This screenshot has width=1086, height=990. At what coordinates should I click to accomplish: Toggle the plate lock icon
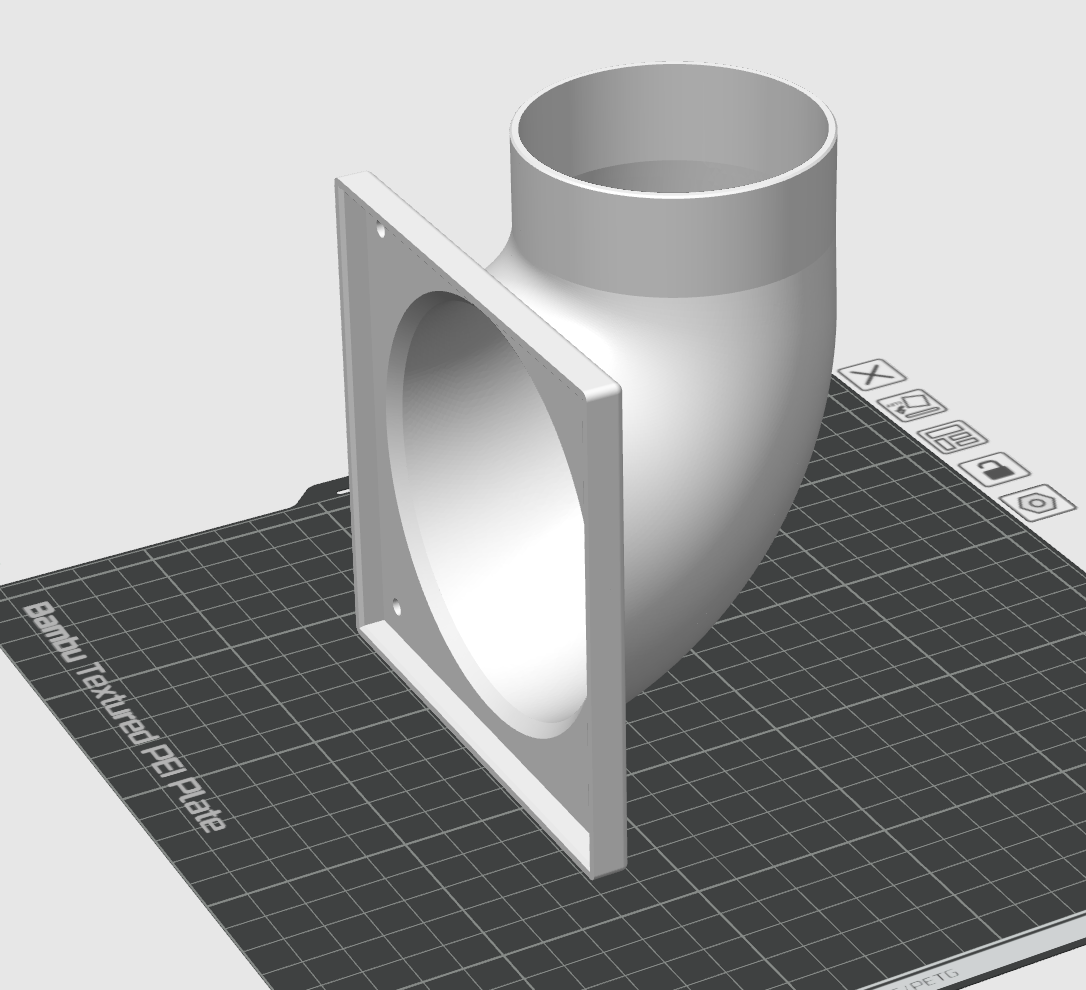(995, 470)
